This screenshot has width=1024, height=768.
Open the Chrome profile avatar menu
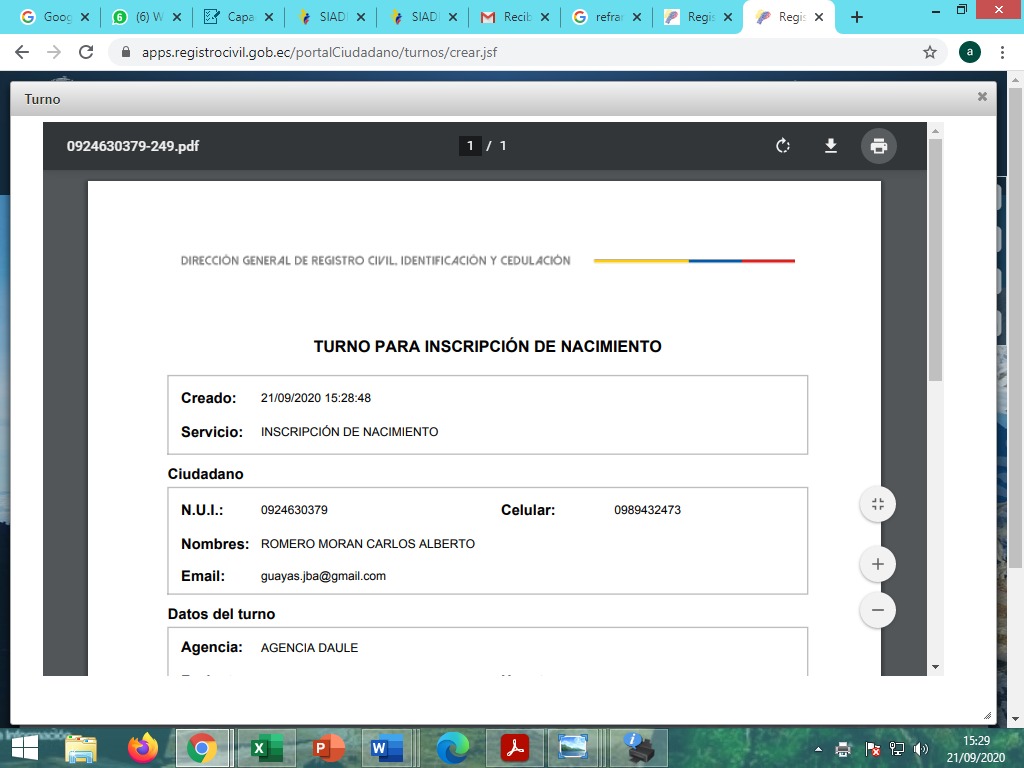969,52
